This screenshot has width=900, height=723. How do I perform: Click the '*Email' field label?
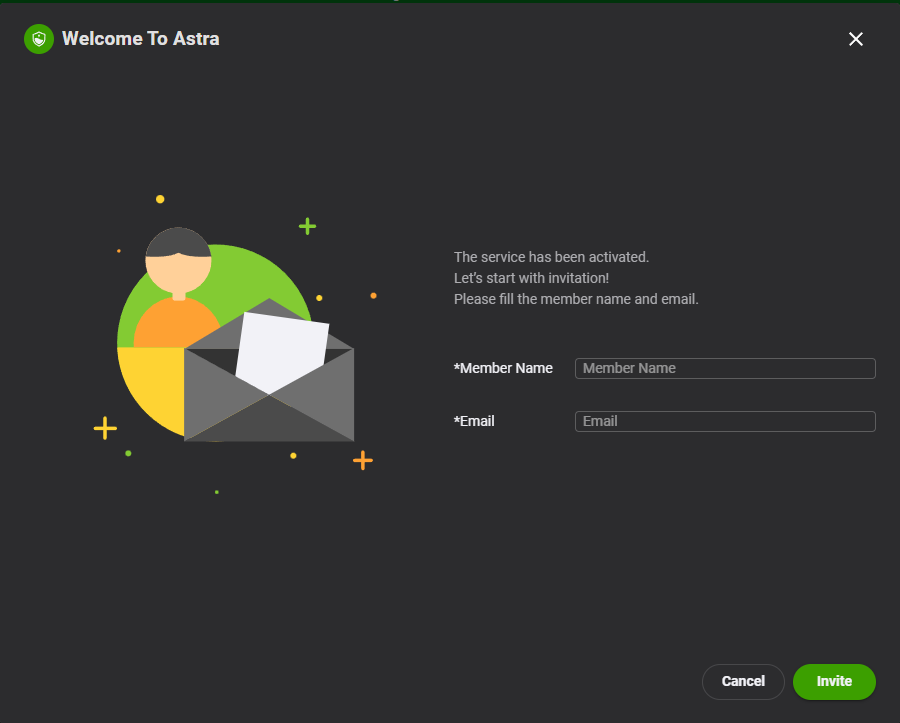coord(474,421)
